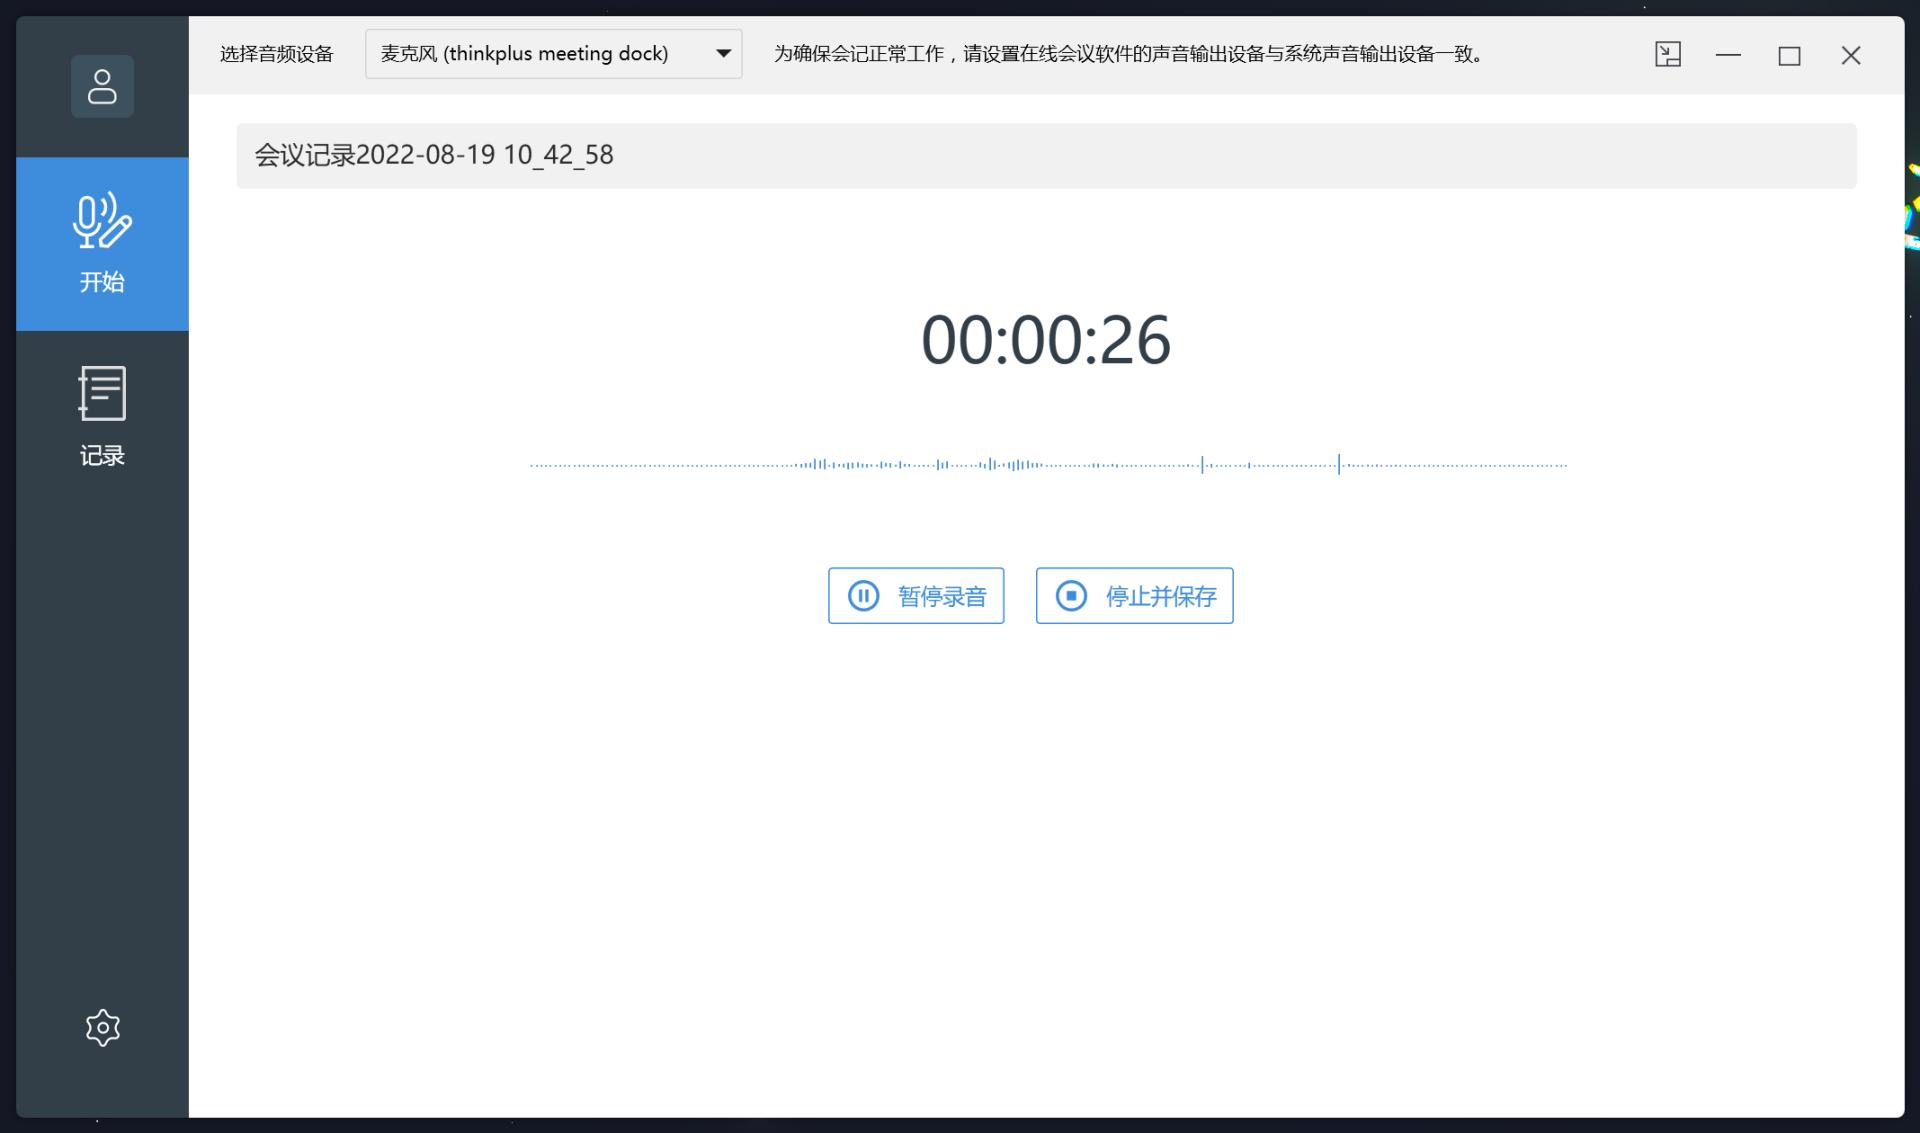This screenshot has height=1133, width=1920.
Task: Click the pause icon inside 暂停录音
Action: [864, 595]
